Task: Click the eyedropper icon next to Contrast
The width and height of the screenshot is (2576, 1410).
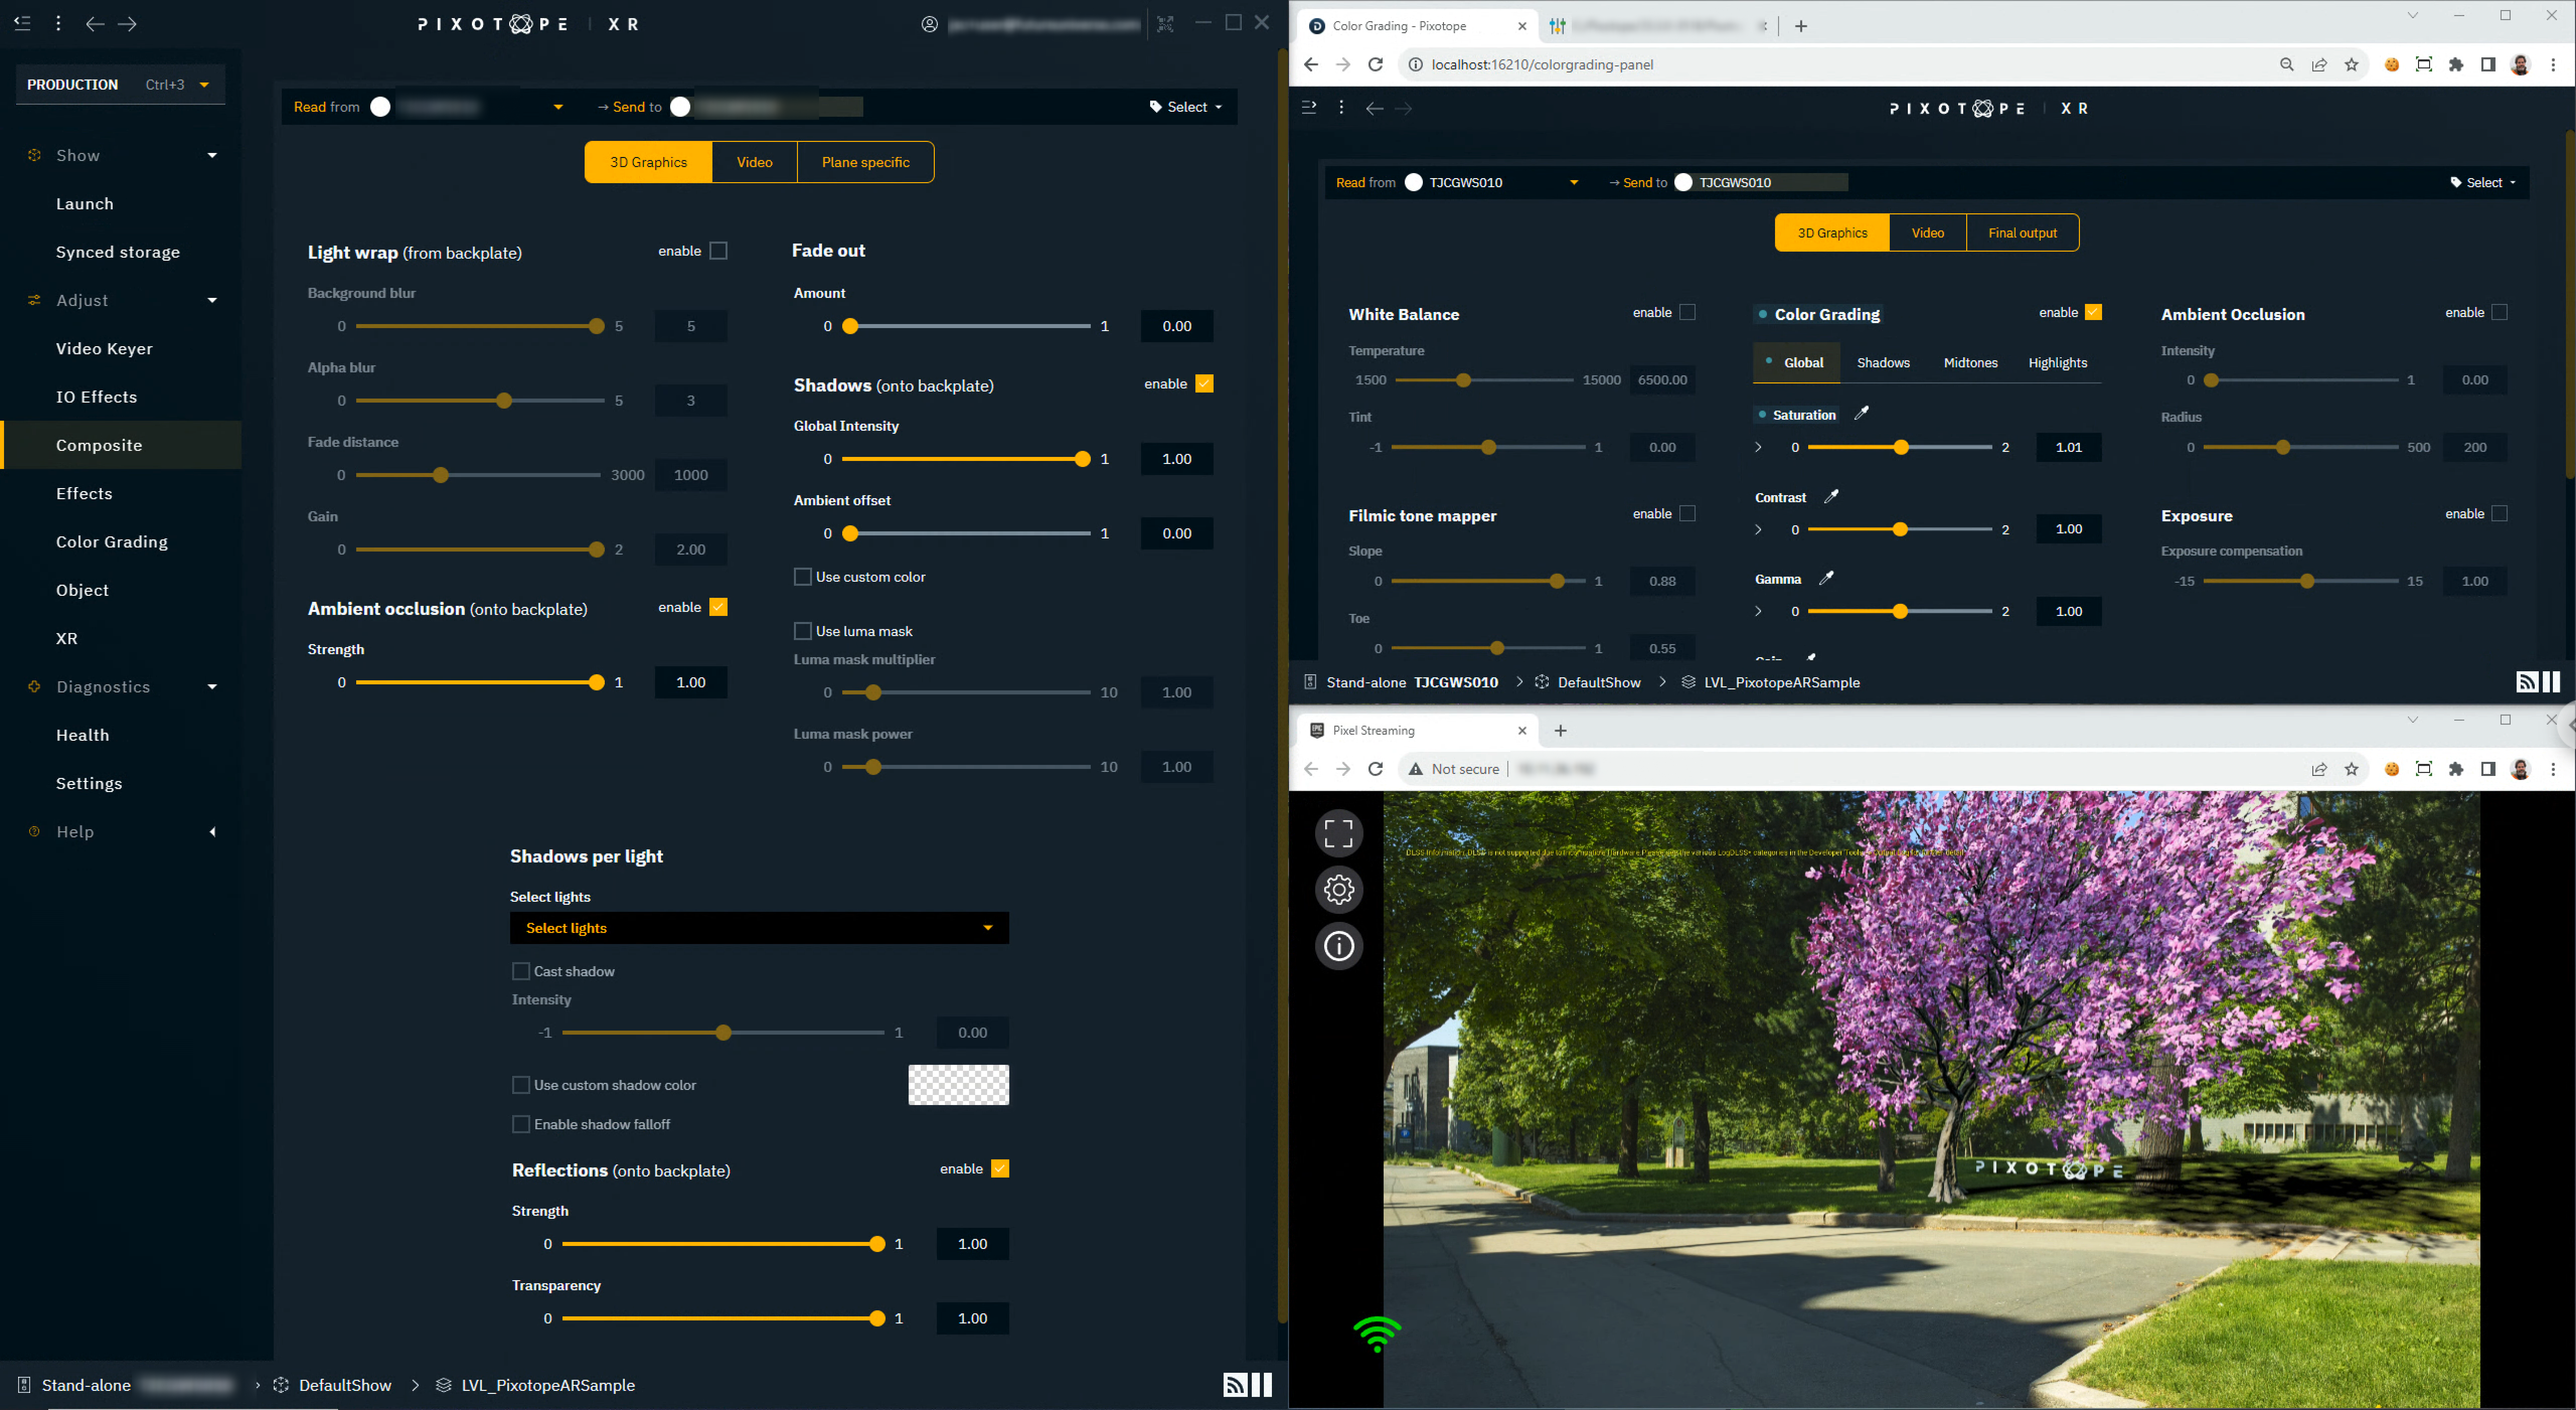Action: click(x=1831, y=497)
